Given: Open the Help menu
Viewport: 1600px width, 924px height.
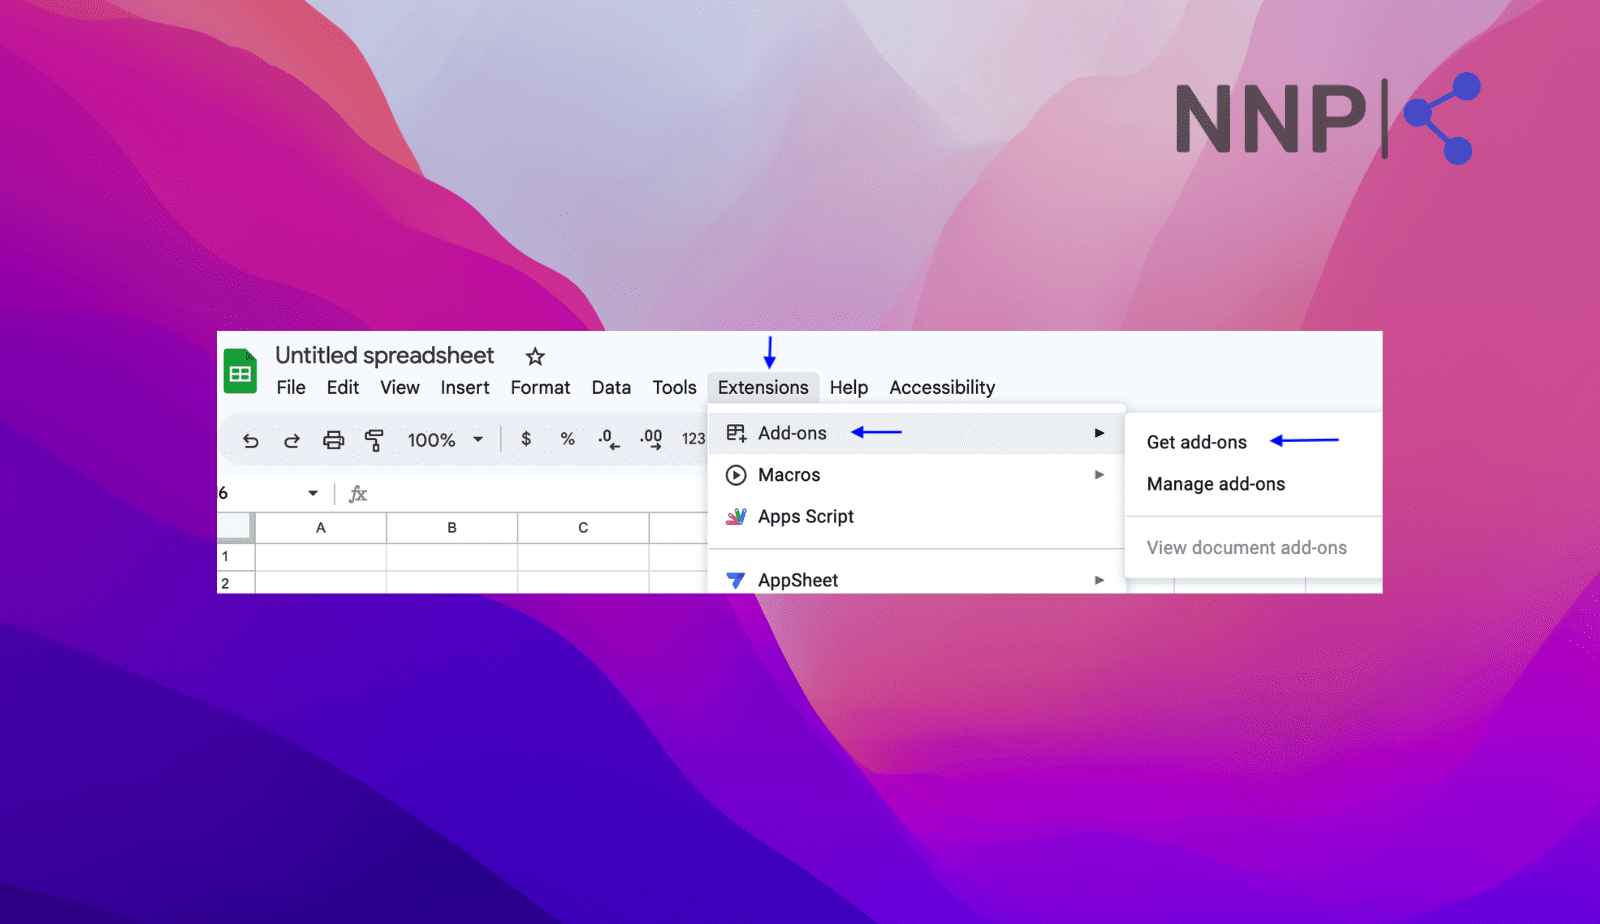Looking at the screenshot, I should pyautogui.click(x=849, y=387).
